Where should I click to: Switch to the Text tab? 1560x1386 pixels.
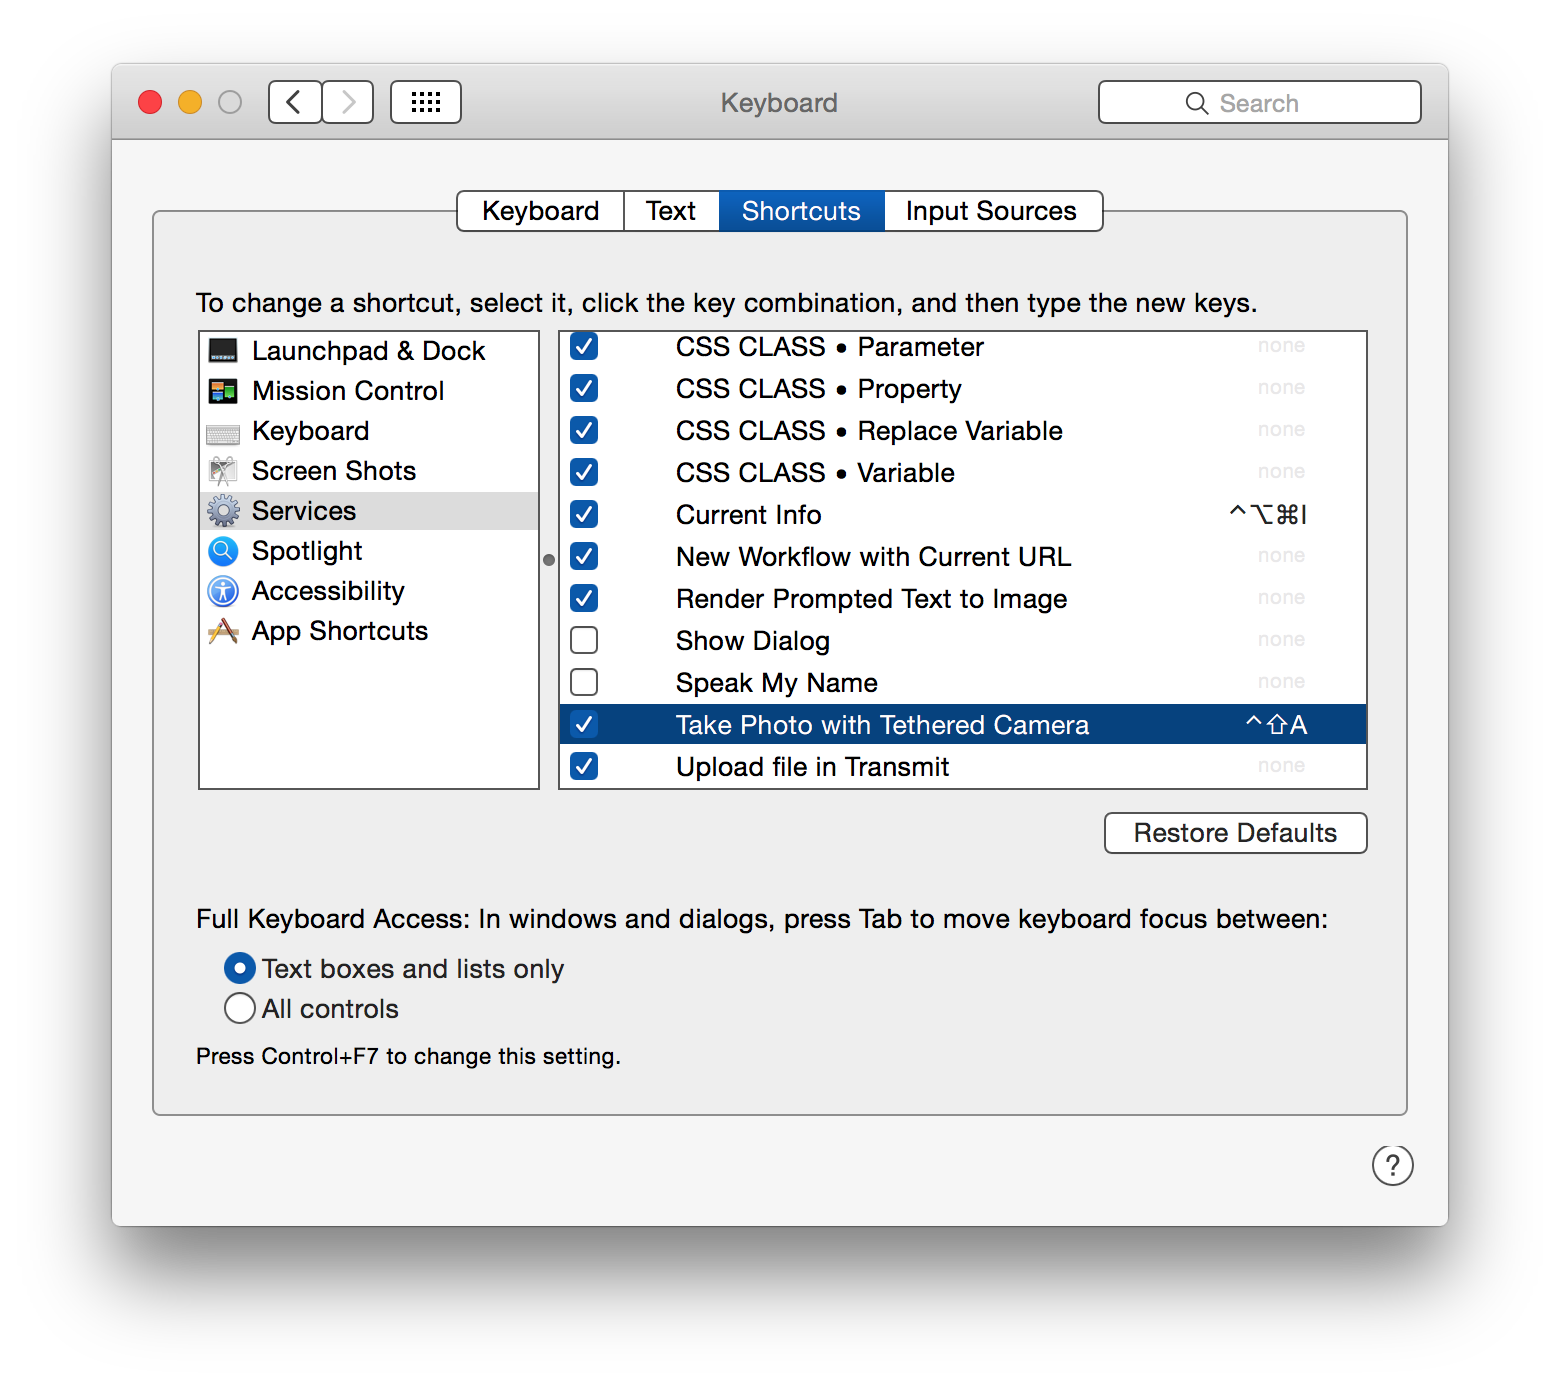[671, 211]
